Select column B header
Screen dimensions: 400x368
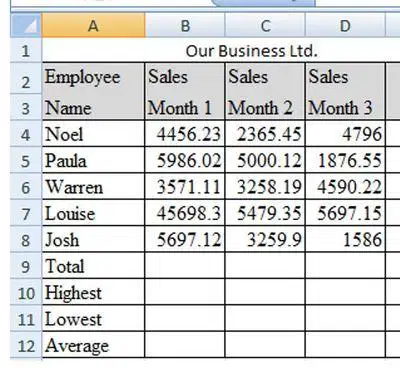click(x=185, y=25)
